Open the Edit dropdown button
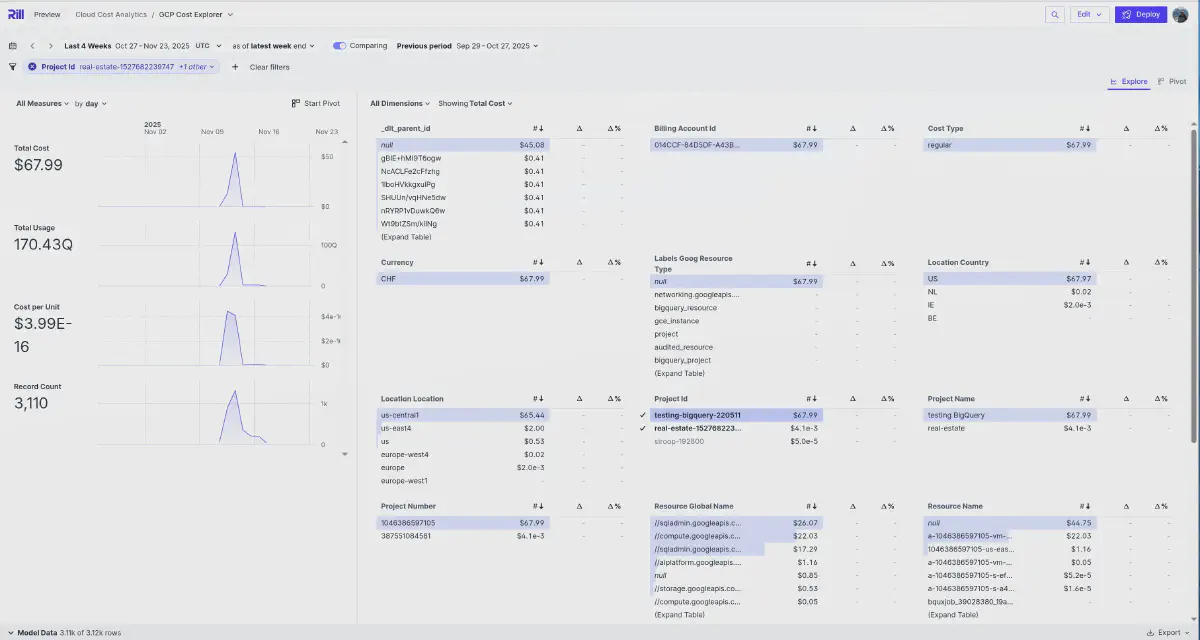The image size is (1200, 640). click(1089, 15)
